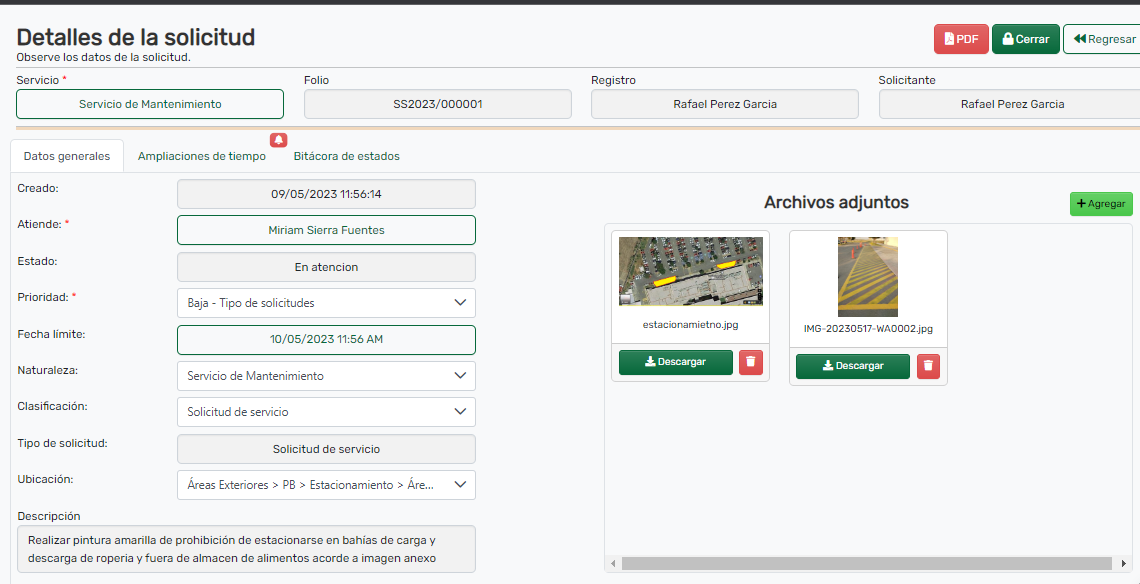Open the parking lot aerial thumbnail
The height and width of the screenshot is (584, 1140).
(x=690, y=271)
